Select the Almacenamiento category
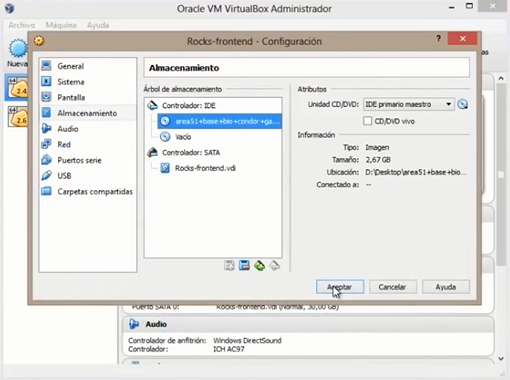510x380 pixels. coord(87,113)
